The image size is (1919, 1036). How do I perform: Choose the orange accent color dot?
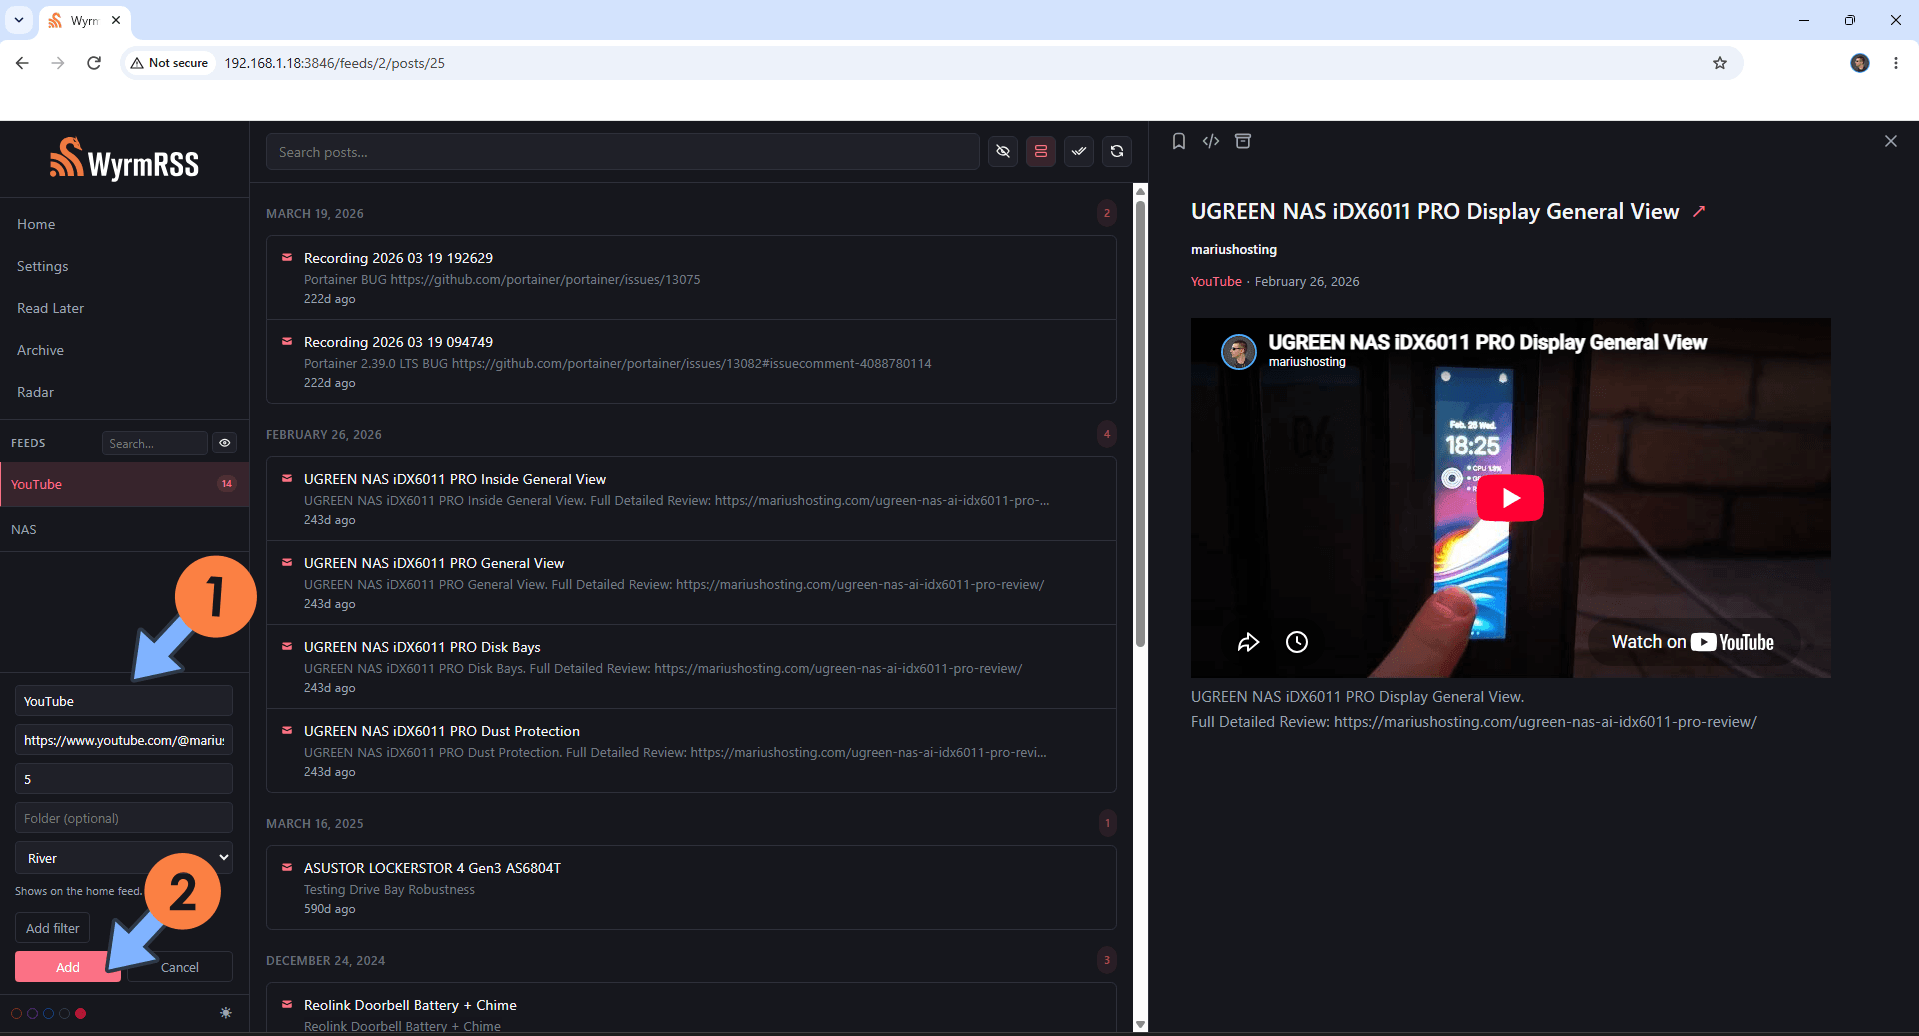pos(16,1013)
